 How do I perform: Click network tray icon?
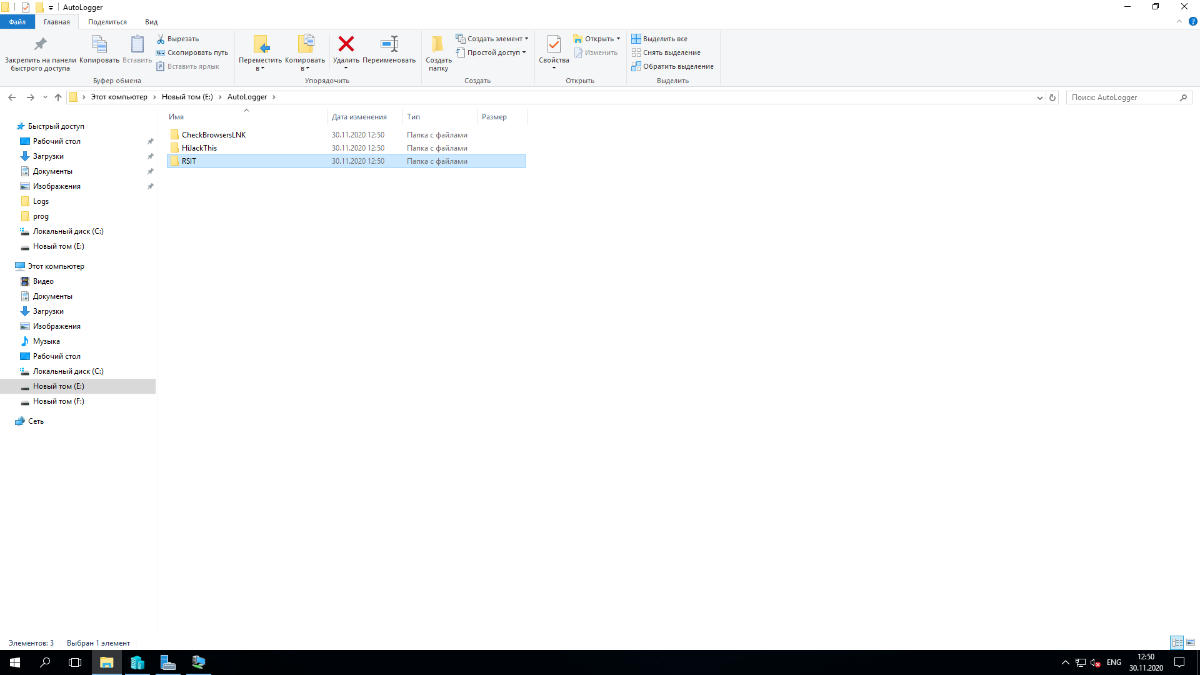pos(1080,662)
